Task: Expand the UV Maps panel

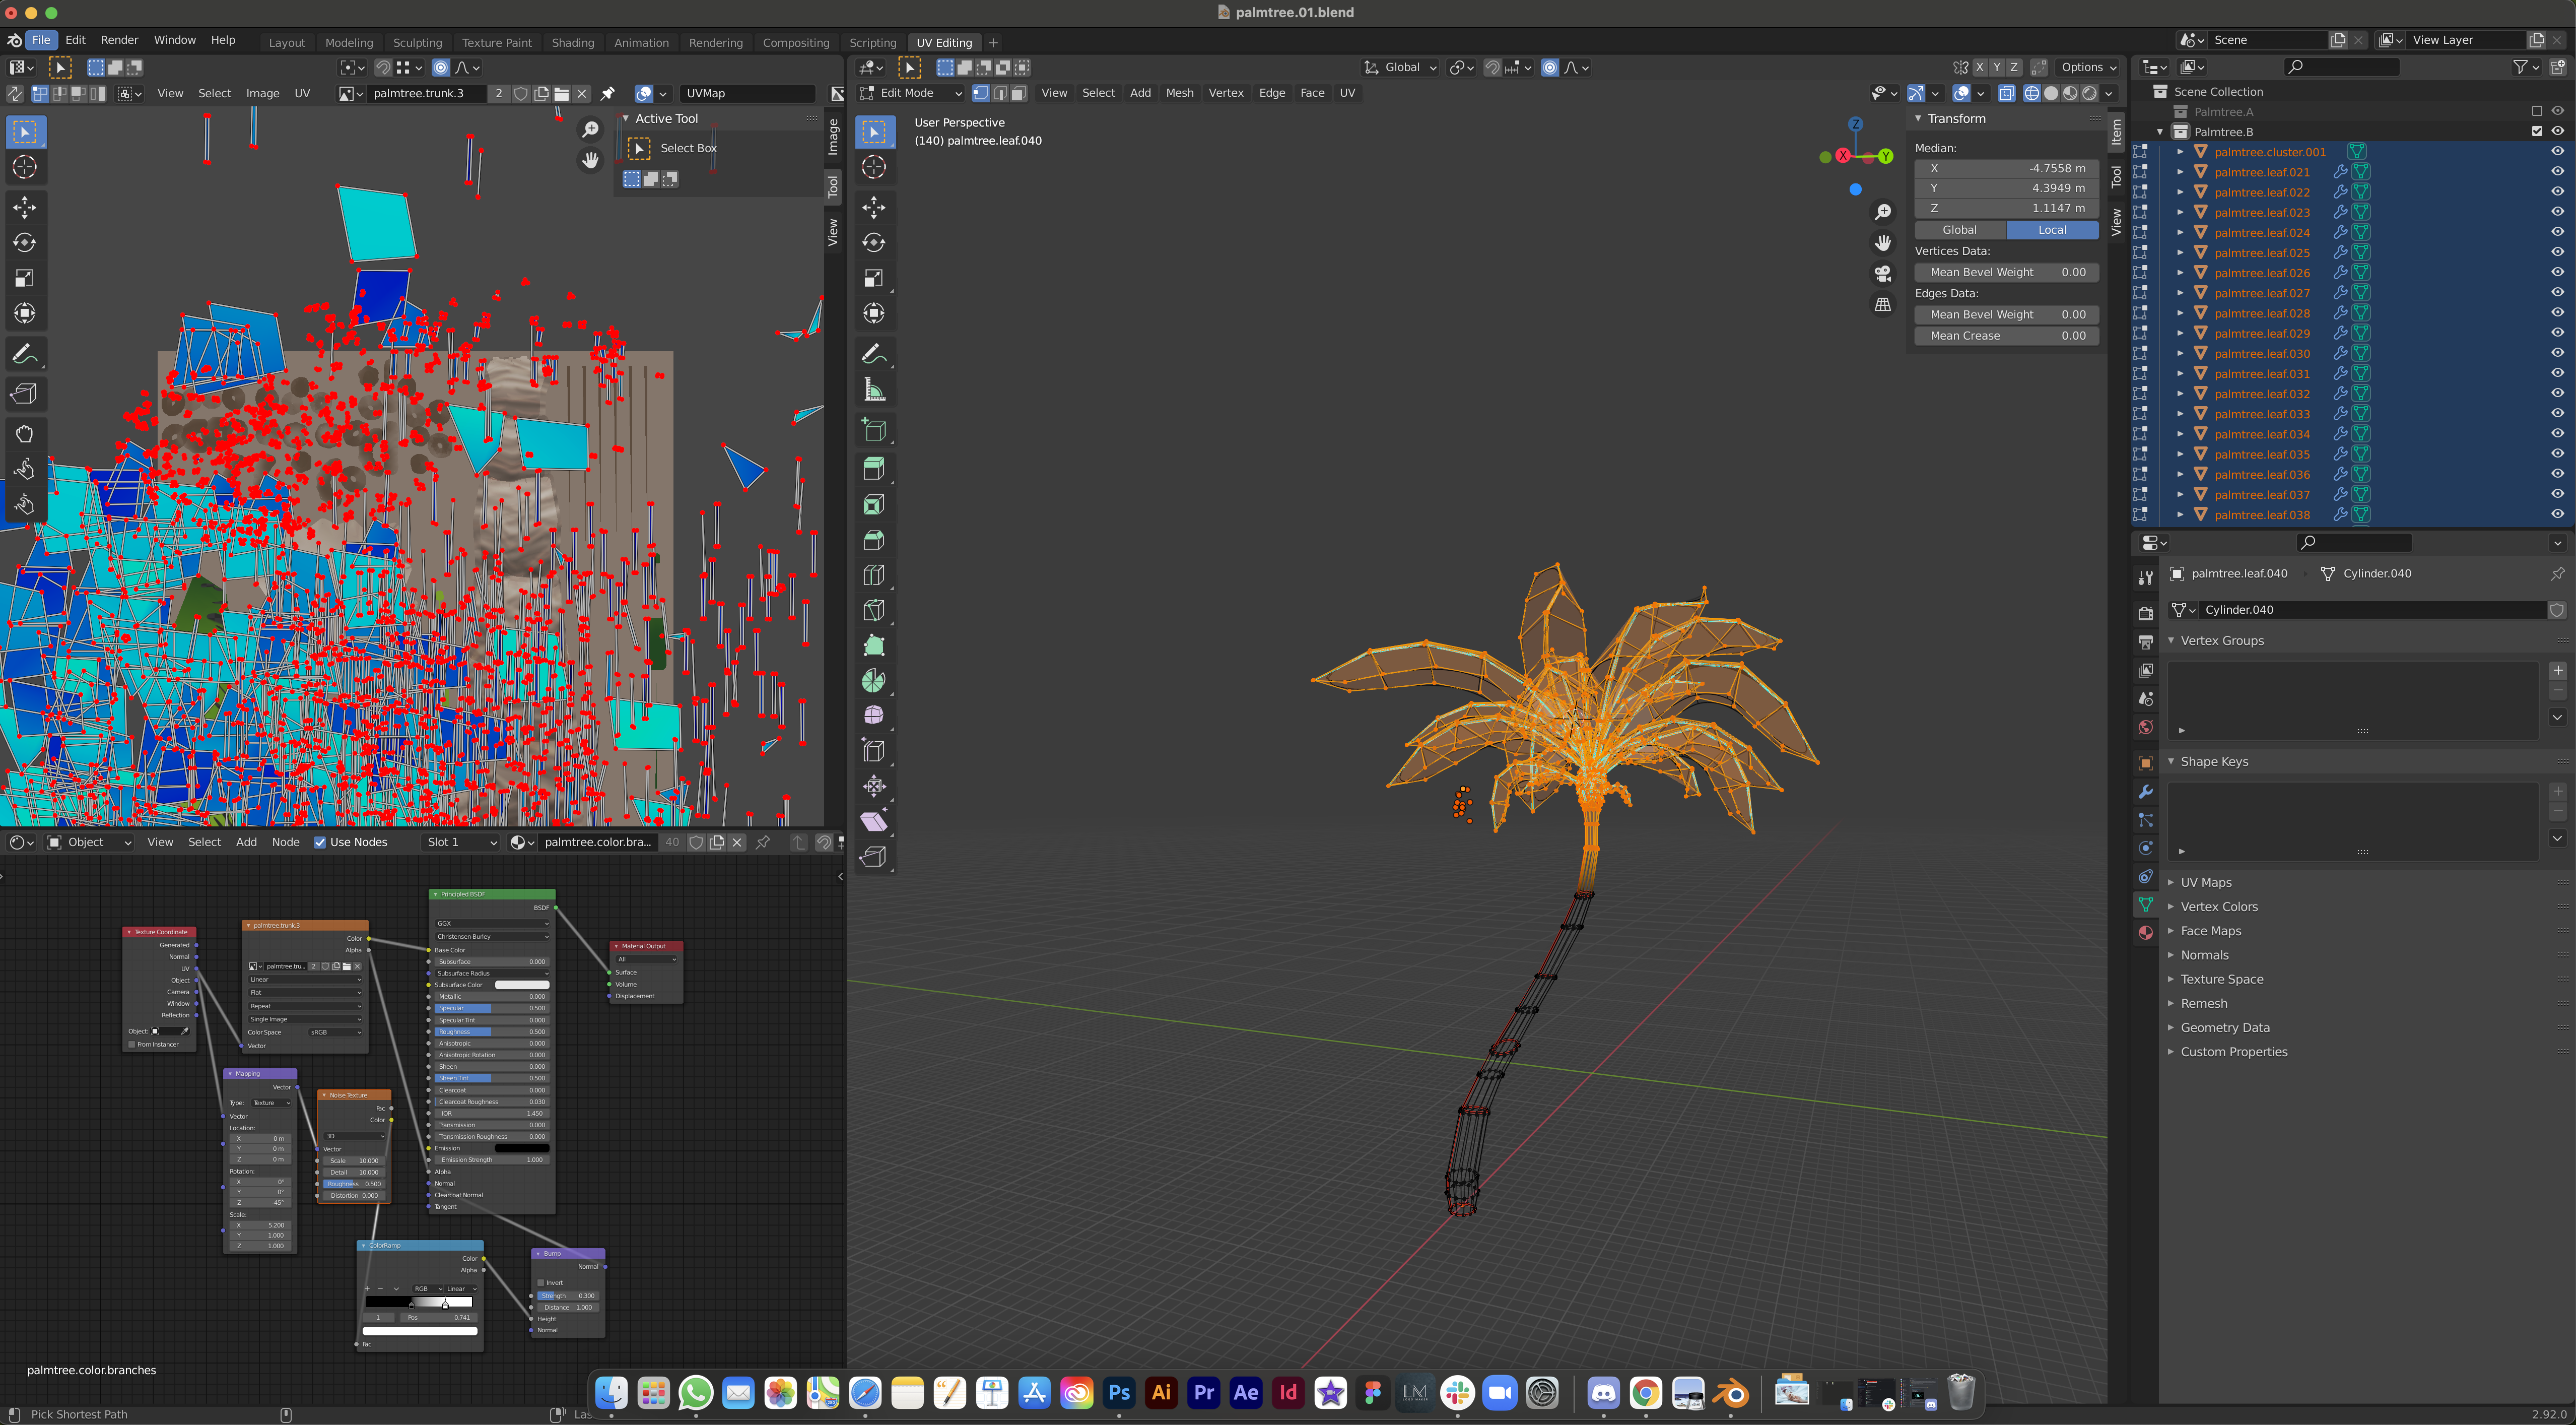Action: (x=2205, y=882)
